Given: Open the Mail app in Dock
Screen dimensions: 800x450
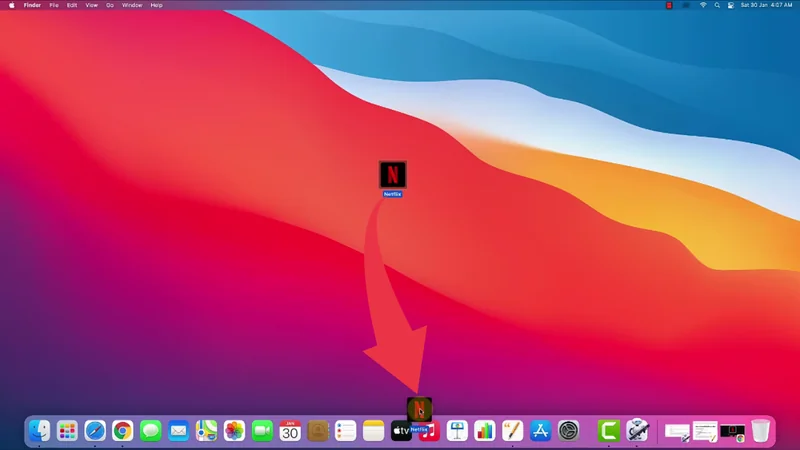Looking at the screenshot, I should 179,431.
